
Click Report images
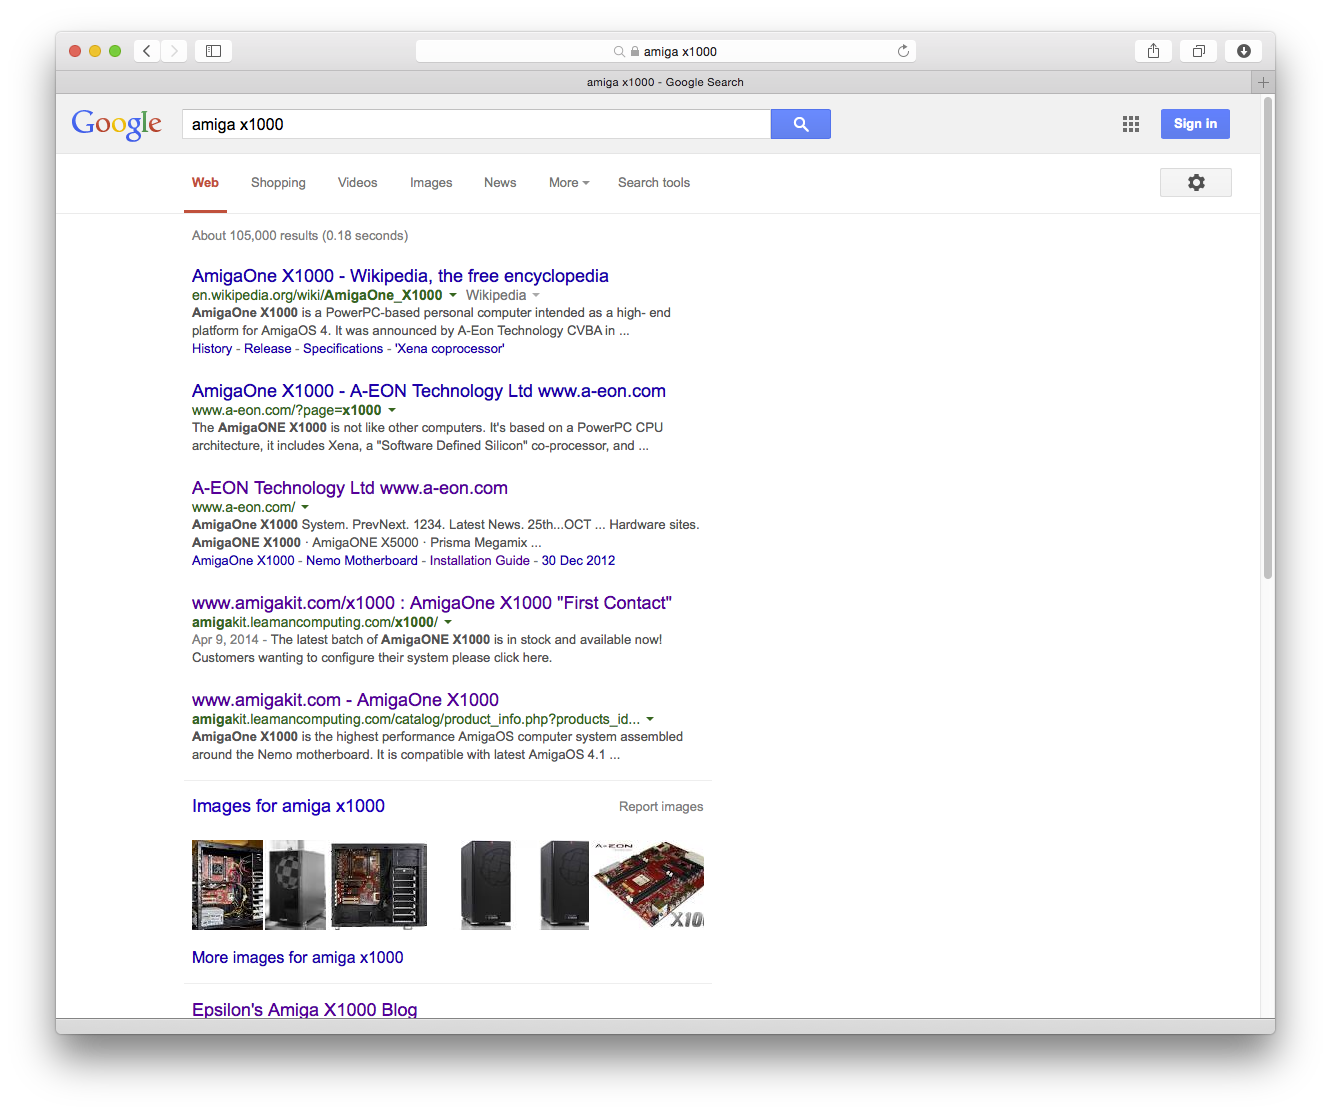tap(661, 807)
